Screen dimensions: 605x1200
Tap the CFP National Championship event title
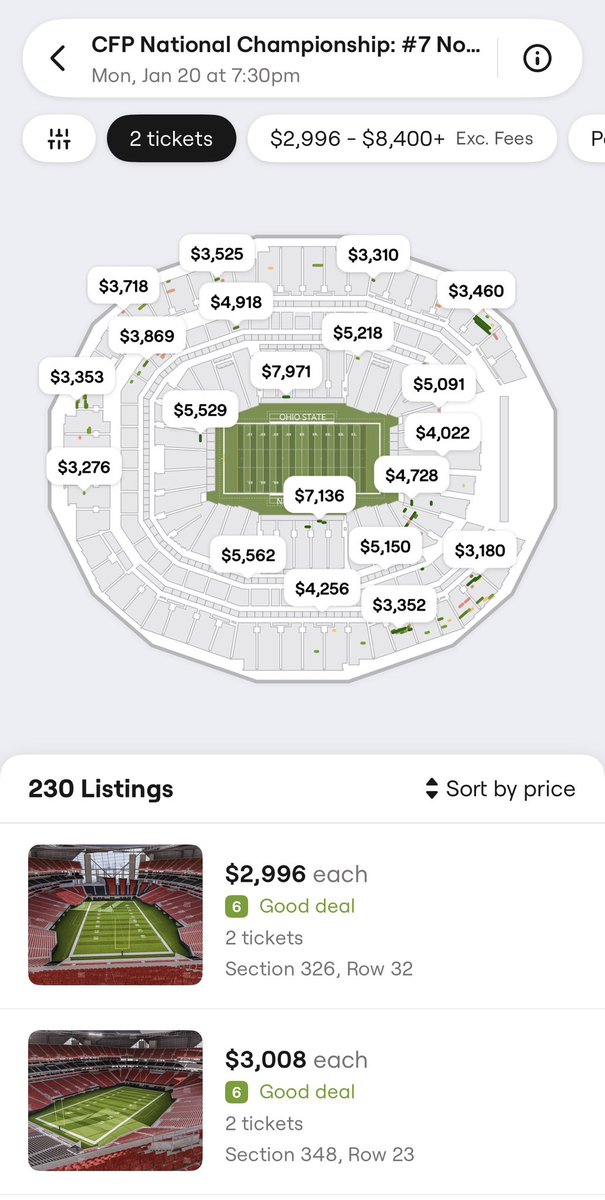tap(286, 45)
